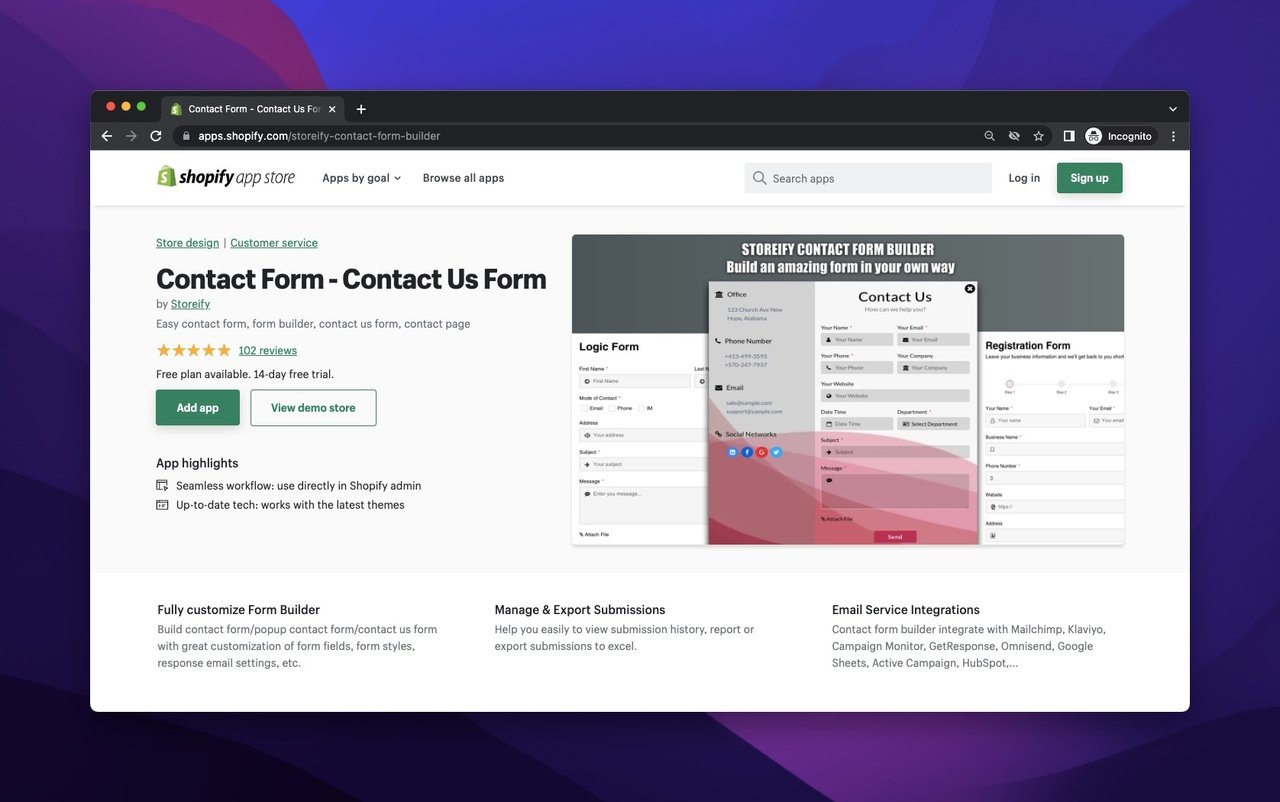The image size is (1280, 802).
Task: Click the browser address bar URL
Action: 319,136
